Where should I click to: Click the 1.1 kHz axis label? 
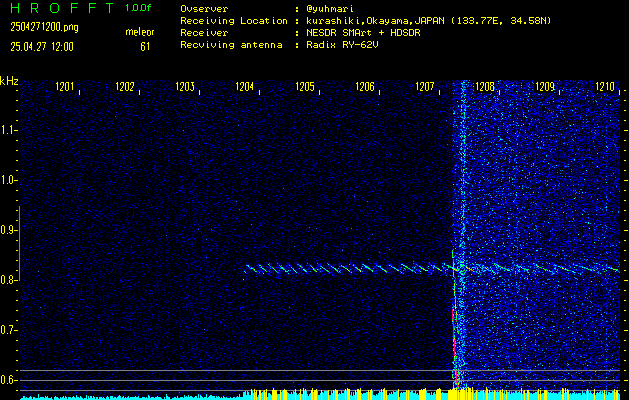coord(8,130)
